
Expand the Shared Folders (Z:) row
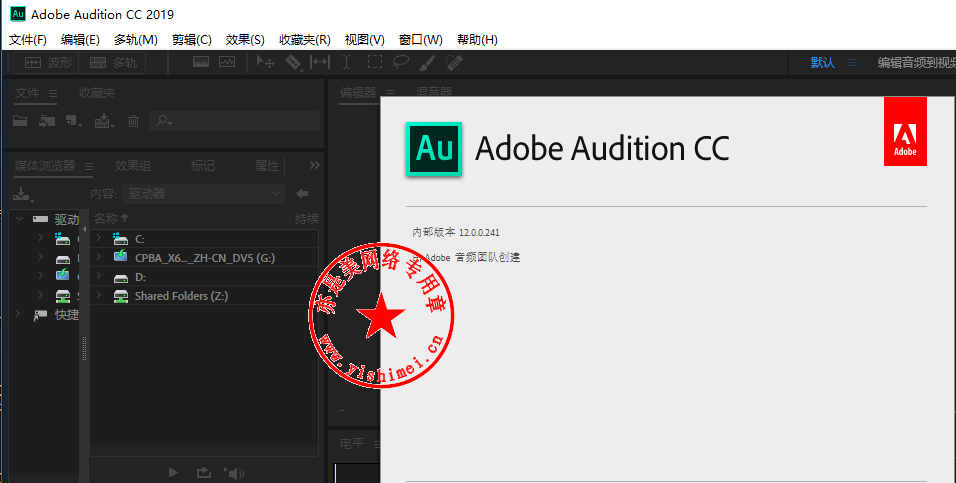pos(98,296)
